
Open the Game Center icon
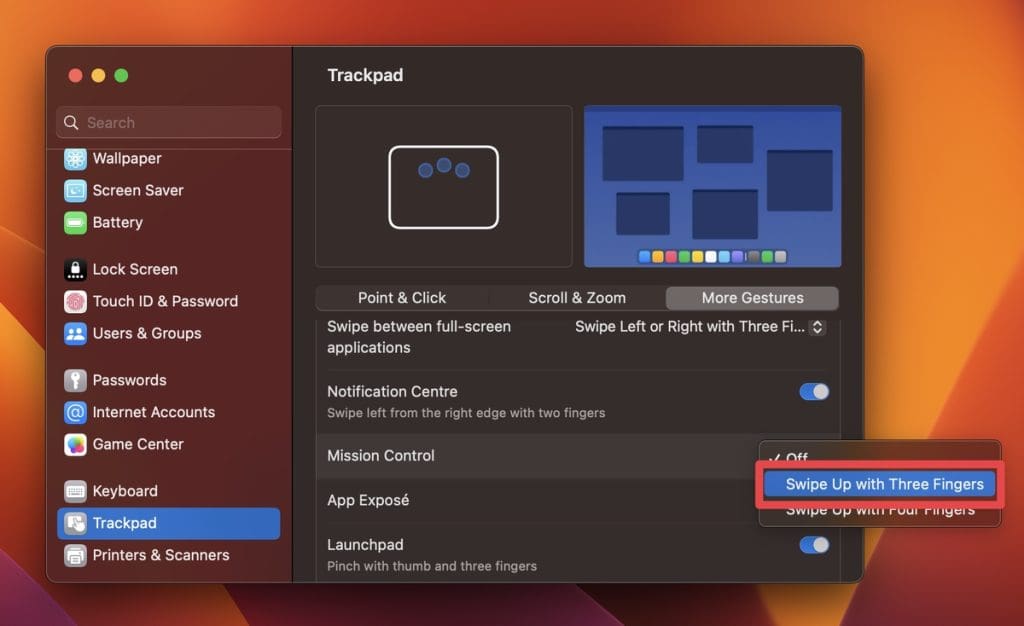click(75, 445)
